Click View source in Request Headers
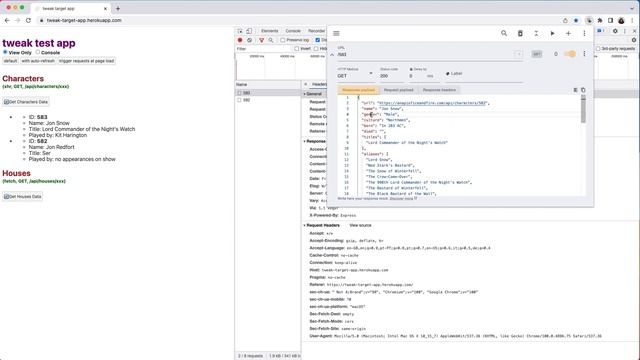The width and height of the screenshot is (640, 360). [x=360, y=225]
